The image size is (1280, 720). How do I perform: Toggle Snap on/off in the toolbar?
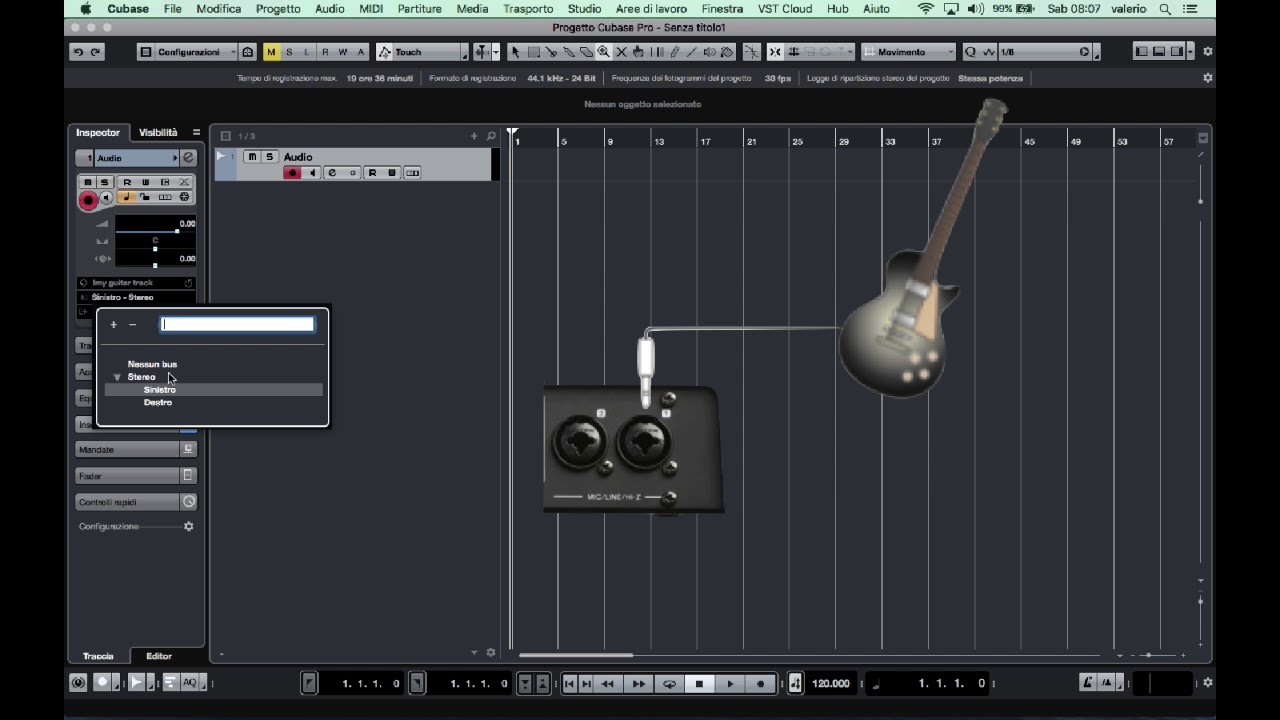(775, 52)
